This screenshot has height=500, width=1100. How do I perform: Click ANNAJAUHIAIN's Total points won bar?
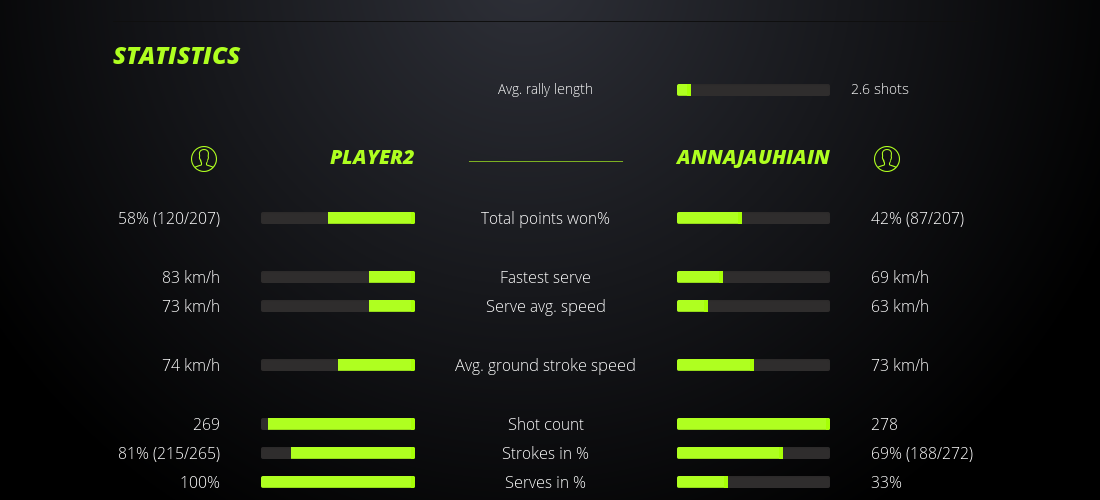click(x=753, y=218)
